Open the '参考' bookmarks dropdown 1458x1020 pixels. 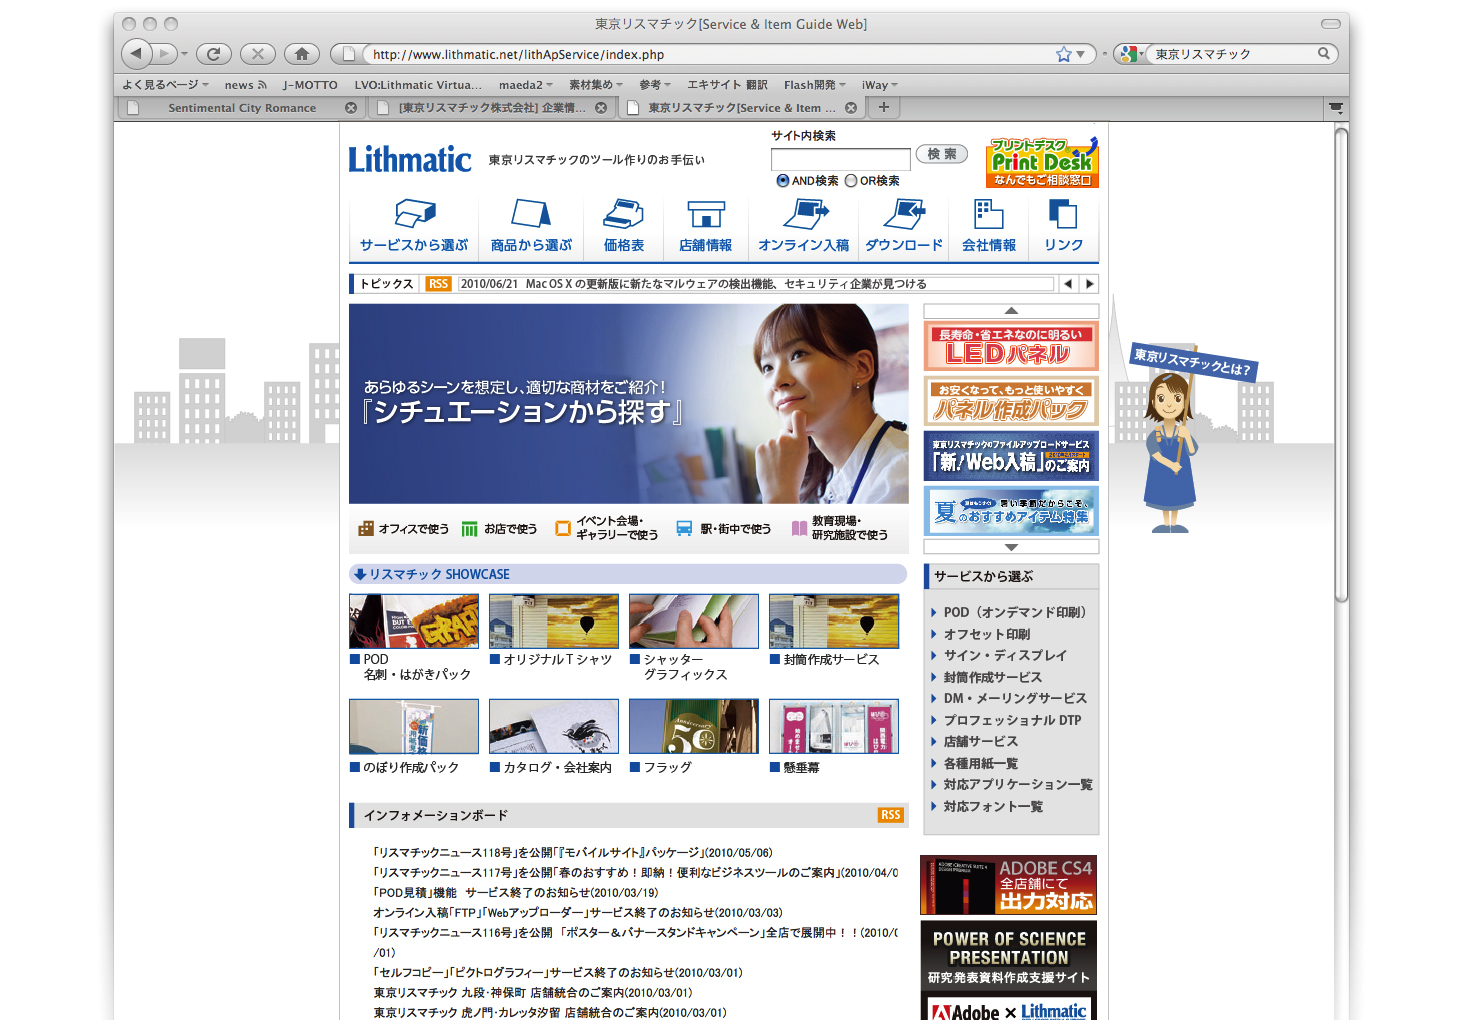(655, 85)
